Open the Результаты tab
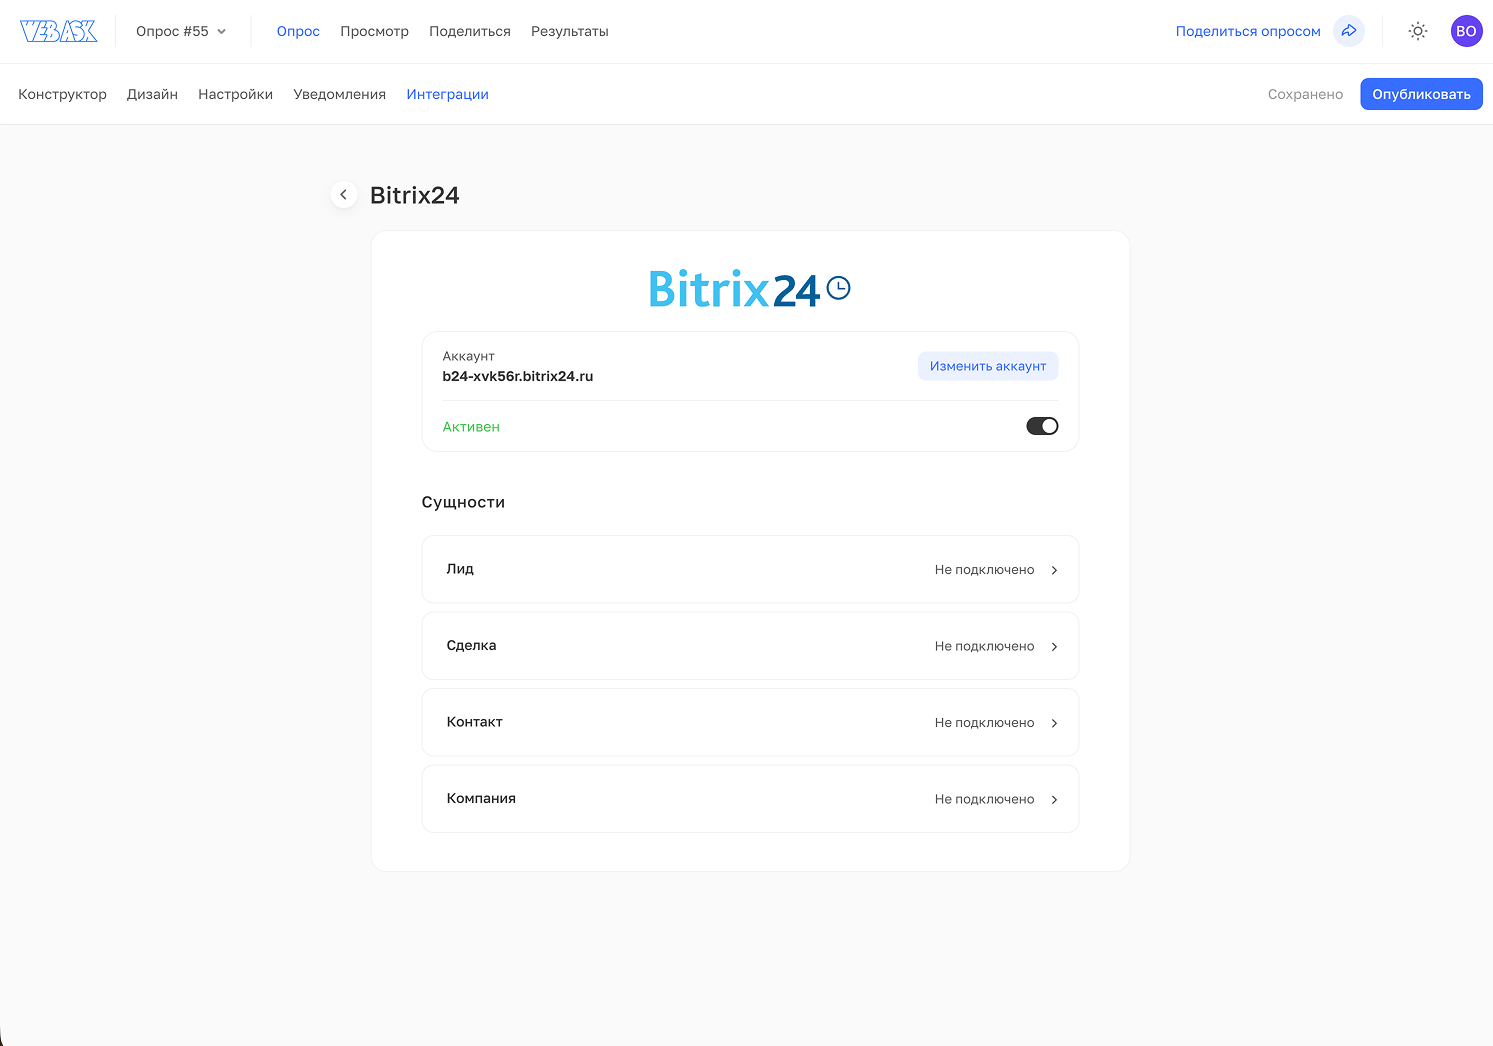Viewport: 1493px width, 1046px height. (x=570, y=31)
